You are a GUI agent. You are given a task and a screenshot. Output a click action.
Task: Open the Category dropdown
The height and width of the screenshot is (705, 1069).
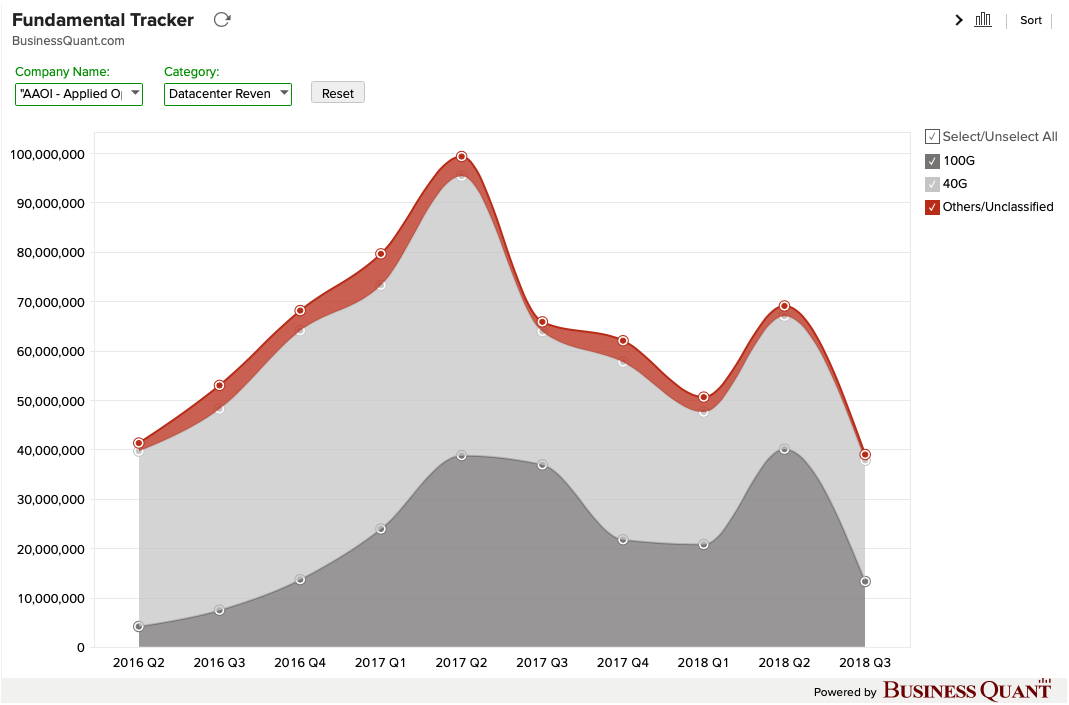228,94
